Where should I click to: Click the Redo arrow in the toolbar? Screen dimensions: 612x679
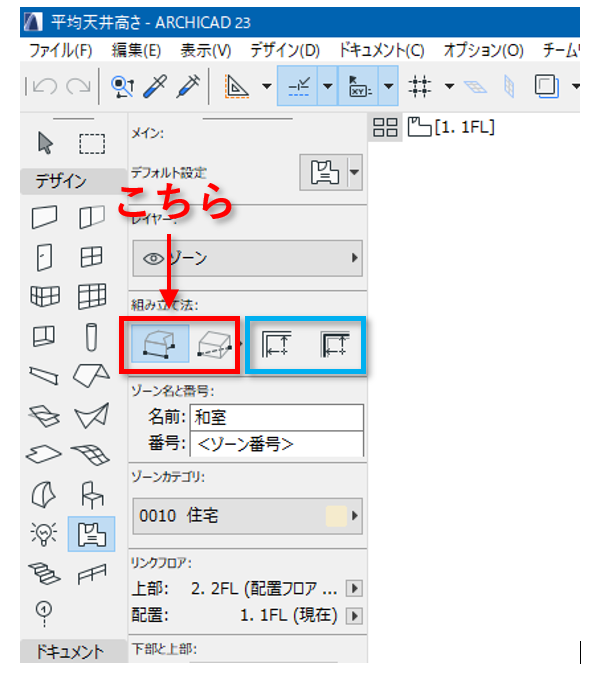78,86
